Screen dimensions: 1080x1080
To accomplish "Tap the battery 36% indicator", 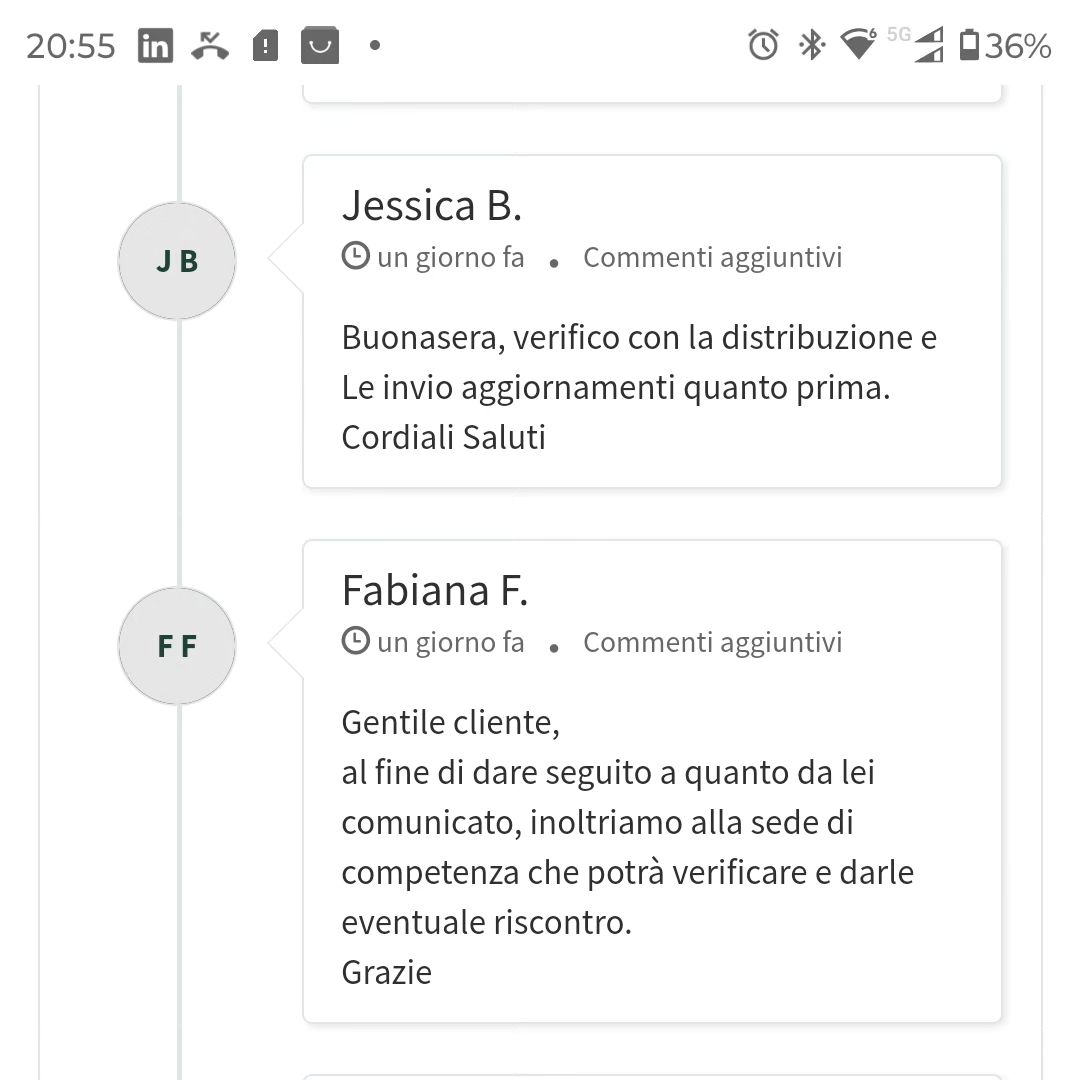I will (1005, 45).
